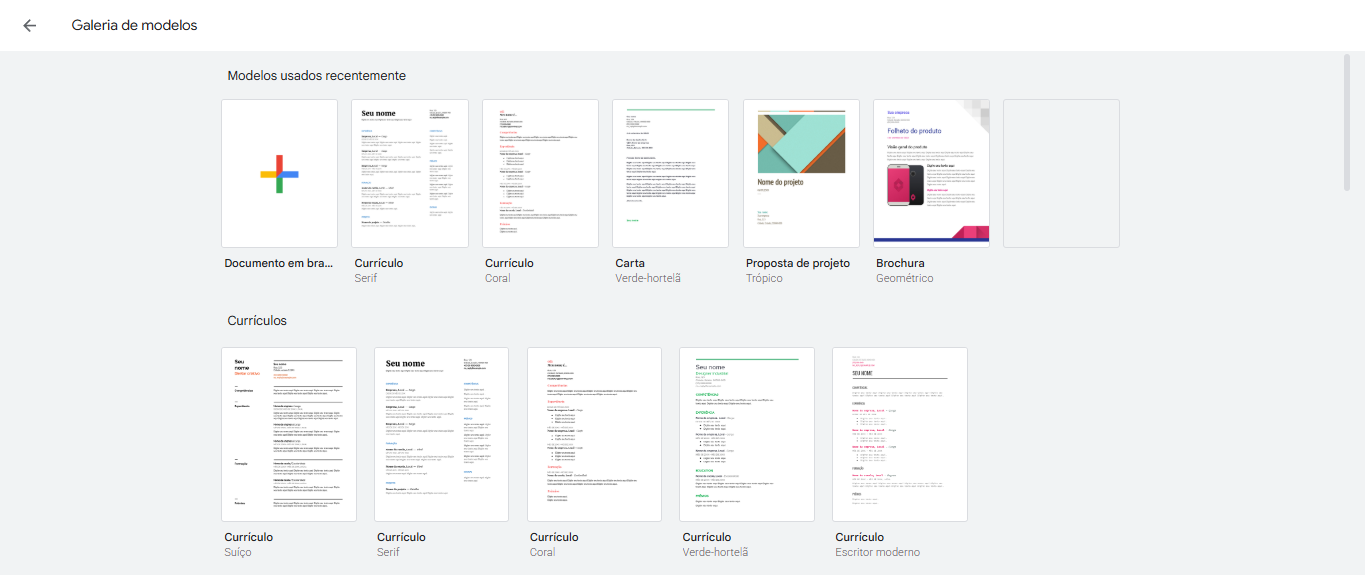Image resolution: width=1365 pixels, height=575 pixels.
Task: Click the 'Carta' title text
Action: (x=630, y=263)
